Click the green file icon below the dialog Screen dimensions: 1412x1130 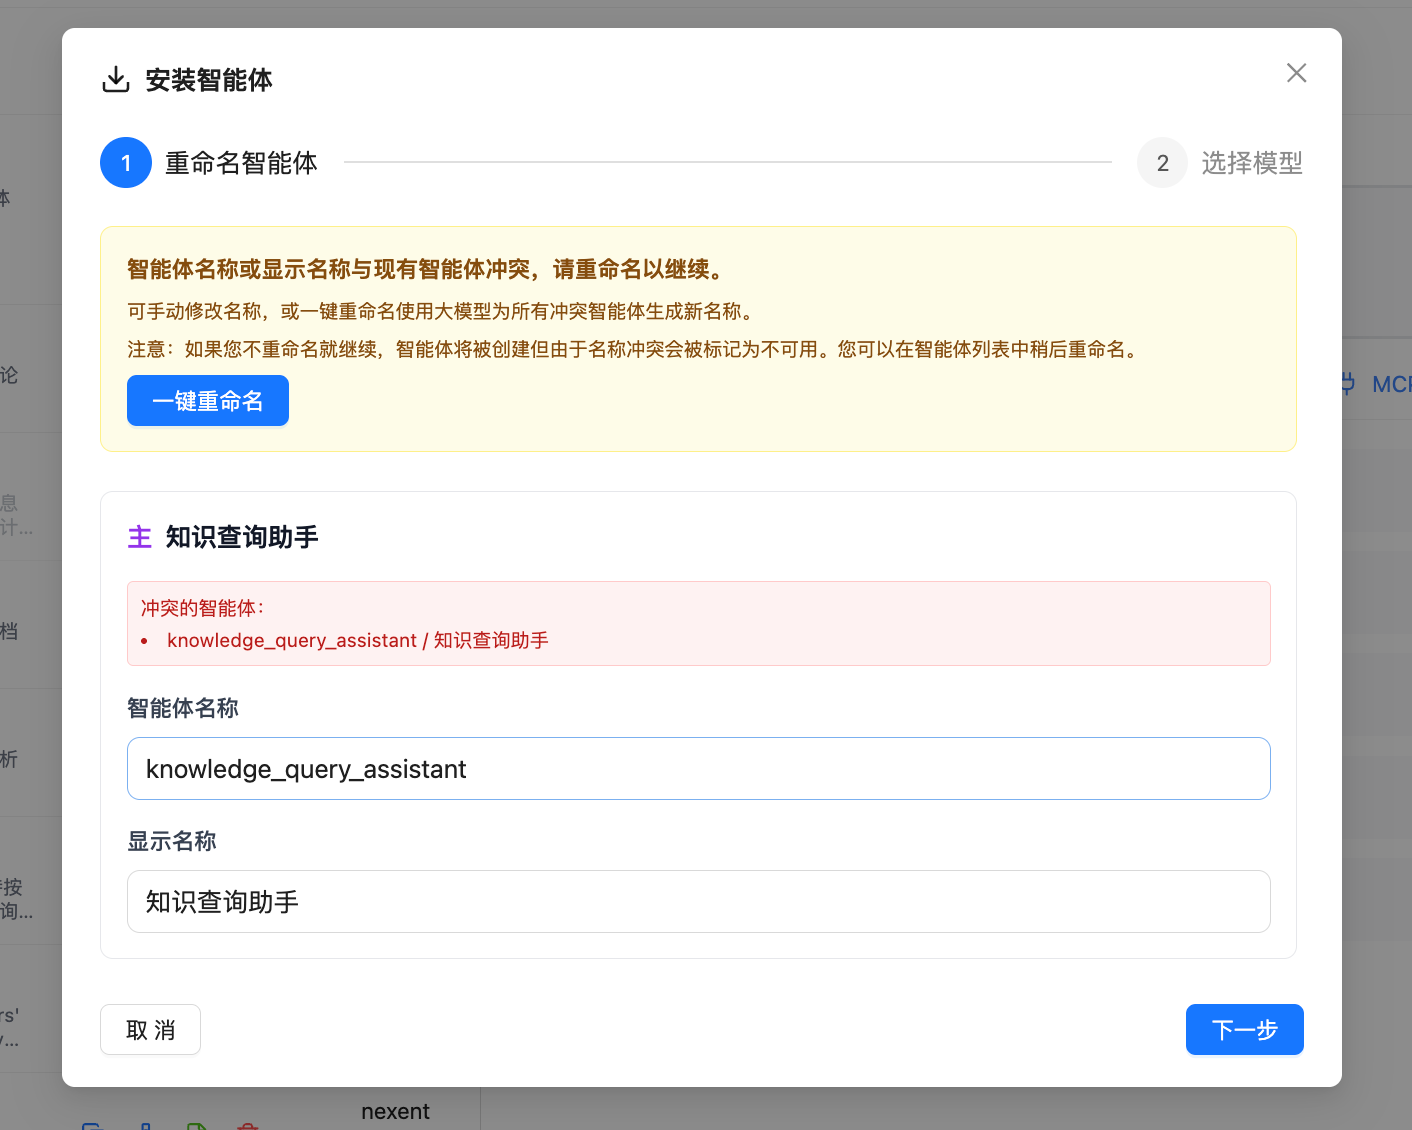point(197,1125)
